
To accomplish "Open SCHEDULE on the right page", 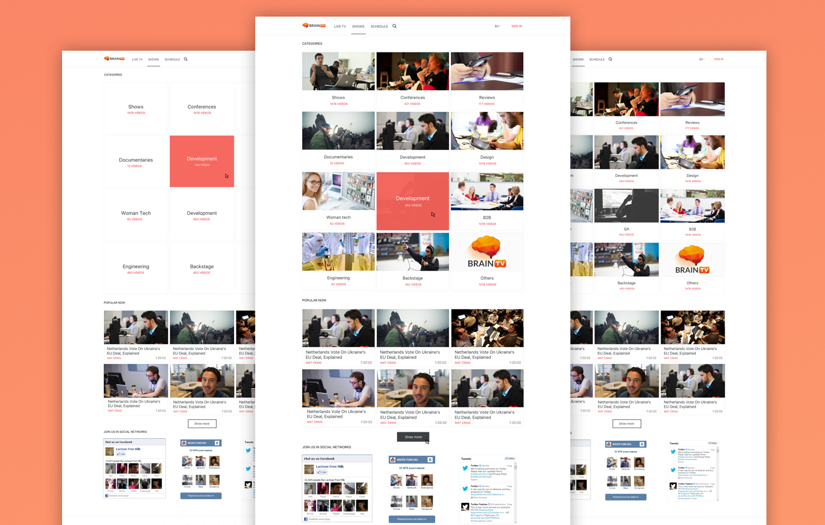I will [x=597, y=59].
